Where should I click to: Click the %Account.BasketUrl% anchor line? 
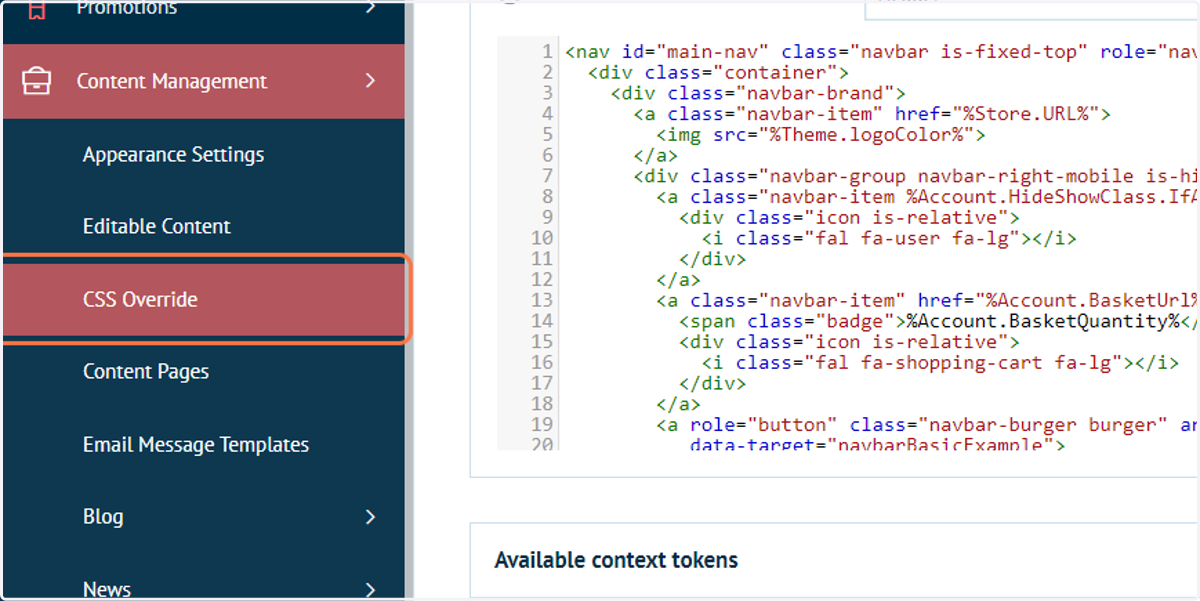pyautogui.click(x=927, y=300)
